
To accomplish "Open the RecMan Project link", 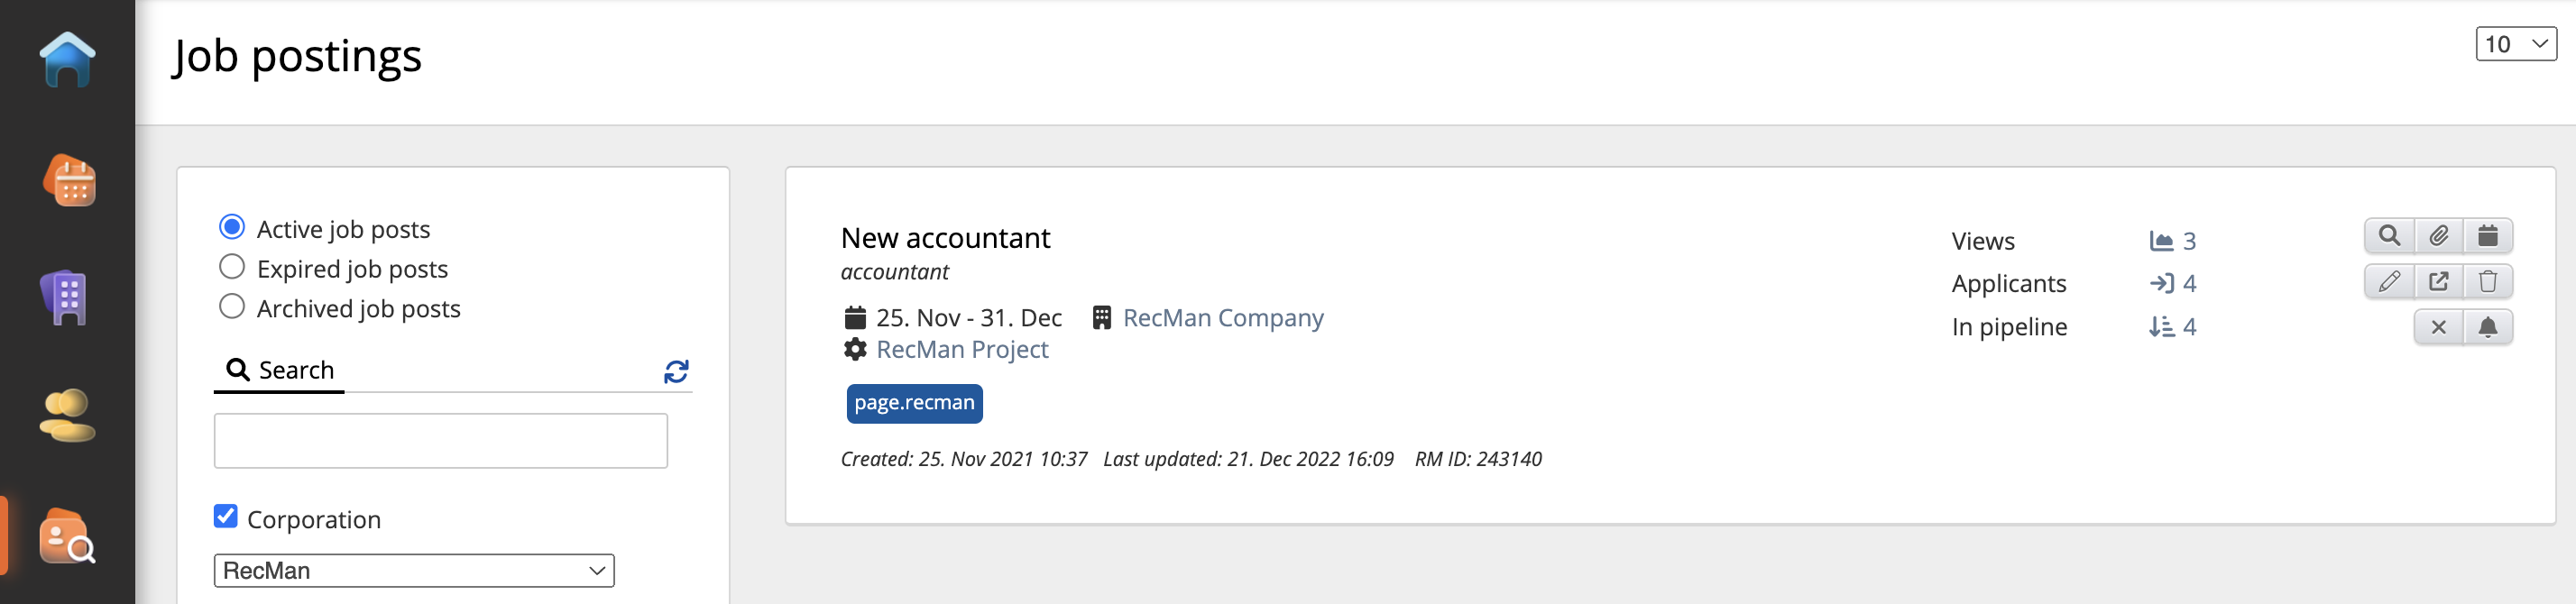I will point(961,350).
